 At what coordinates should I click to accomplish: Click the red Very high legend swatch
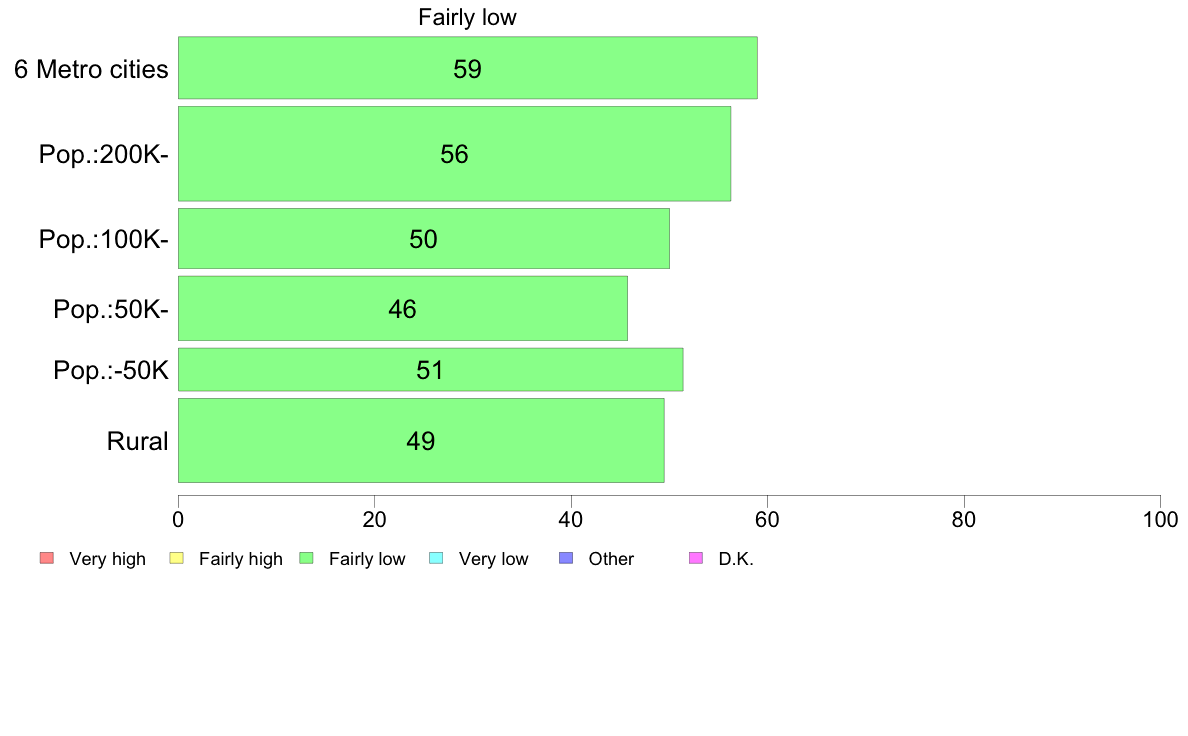click(x=46, y=558)
